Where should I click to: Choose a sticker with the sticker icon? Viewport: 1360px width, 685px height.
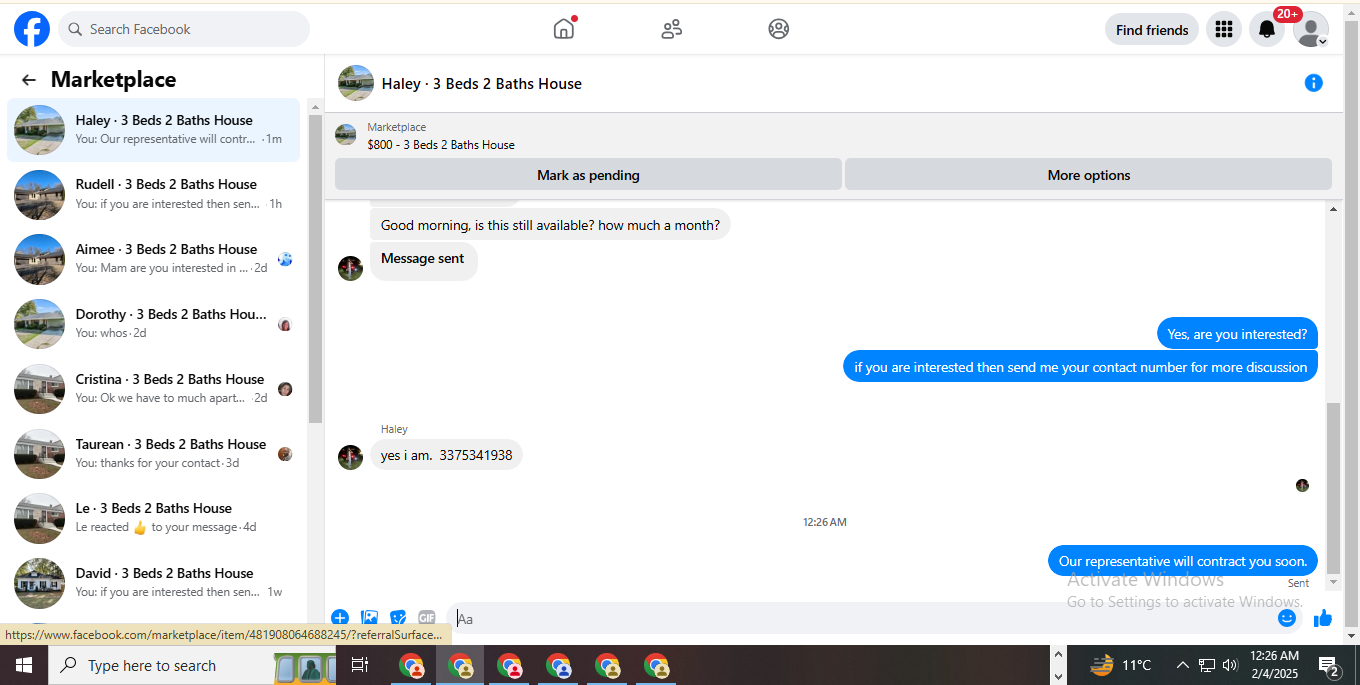(x=398, y=618)
